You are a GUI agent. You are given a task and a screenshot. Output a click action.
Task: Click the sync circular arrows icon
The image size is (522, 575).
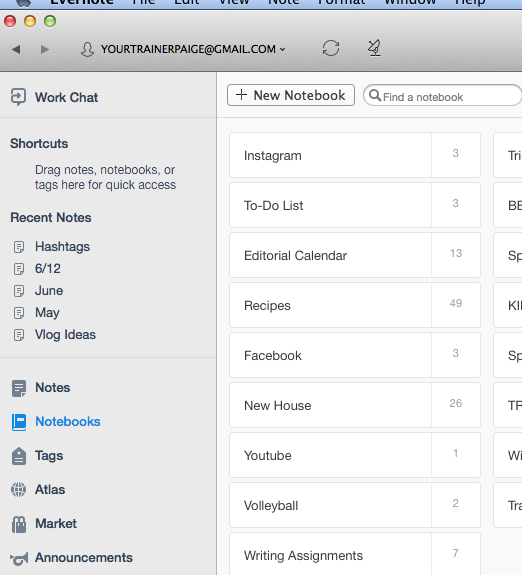pos(331,48)
